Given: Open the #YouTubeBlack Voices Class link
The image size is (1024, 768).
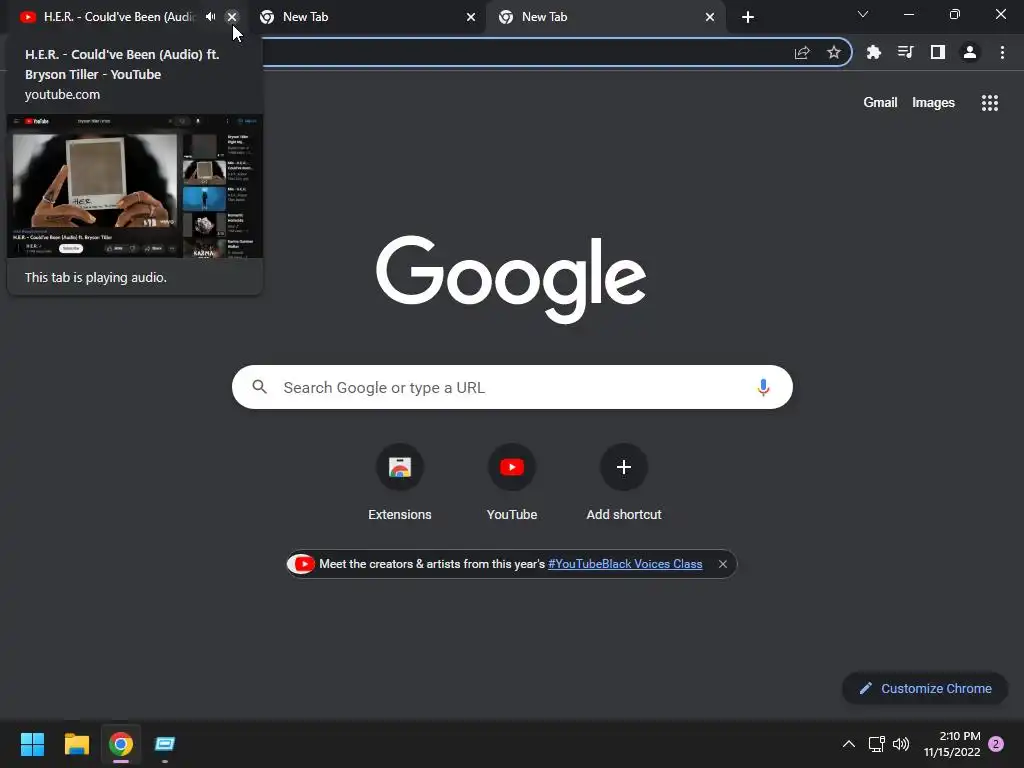Looking at the screenshot, I should (x=625, y=564).
